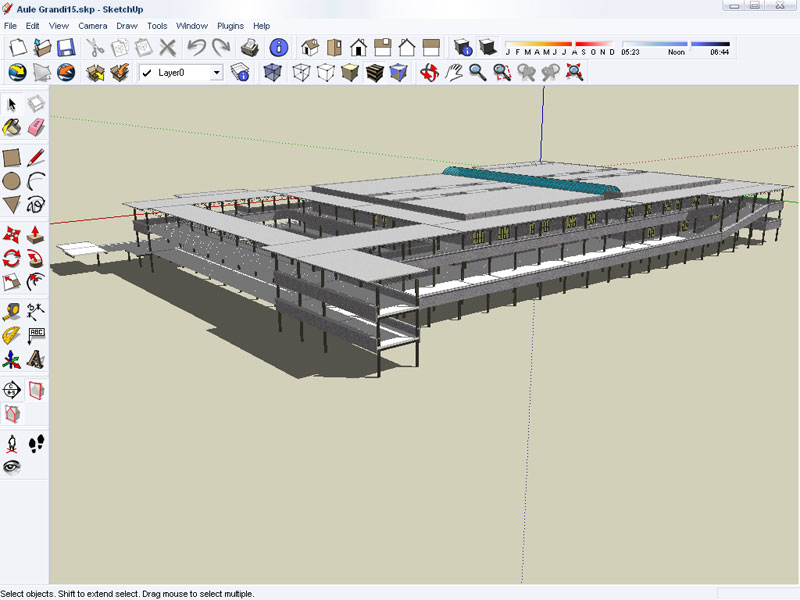Select the Line pencil tool
The image size is (800, 600).
[36, 158]
